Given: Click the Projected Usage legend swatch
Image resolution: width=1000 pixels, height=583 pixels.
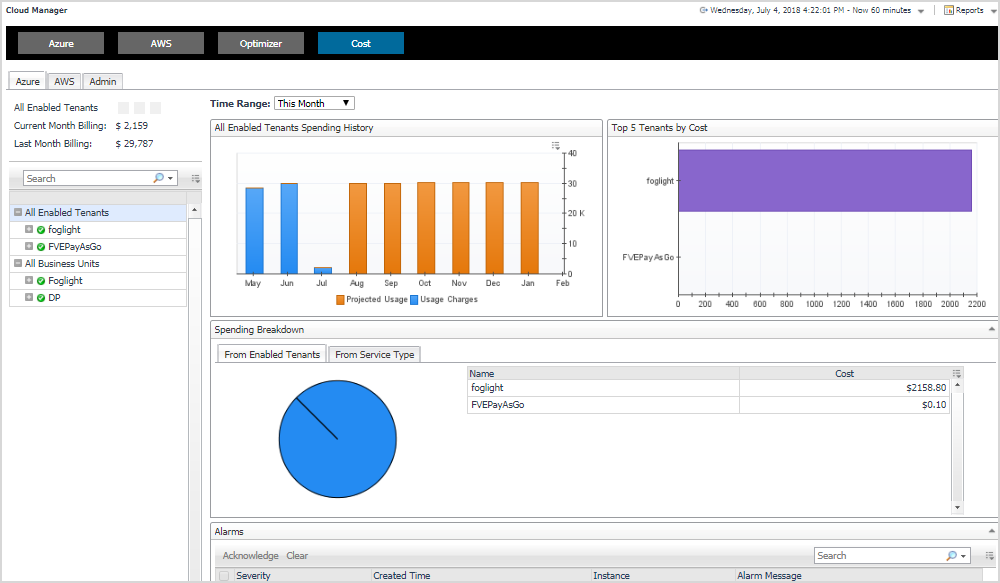Looking at the screenshot, I should (340, 300).
